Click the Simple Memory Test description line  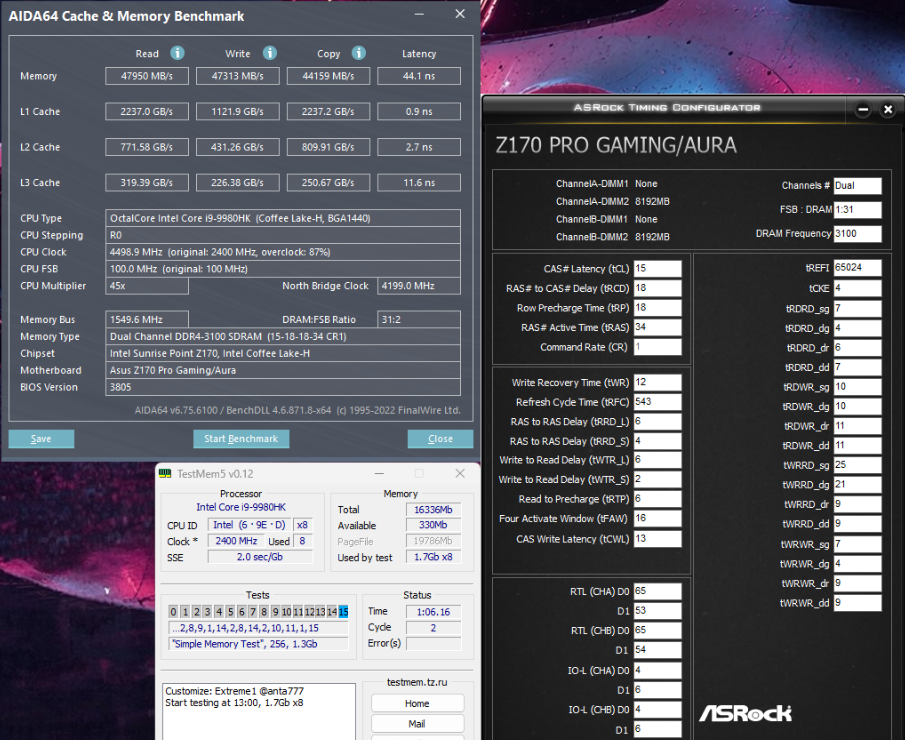[258, 644]
